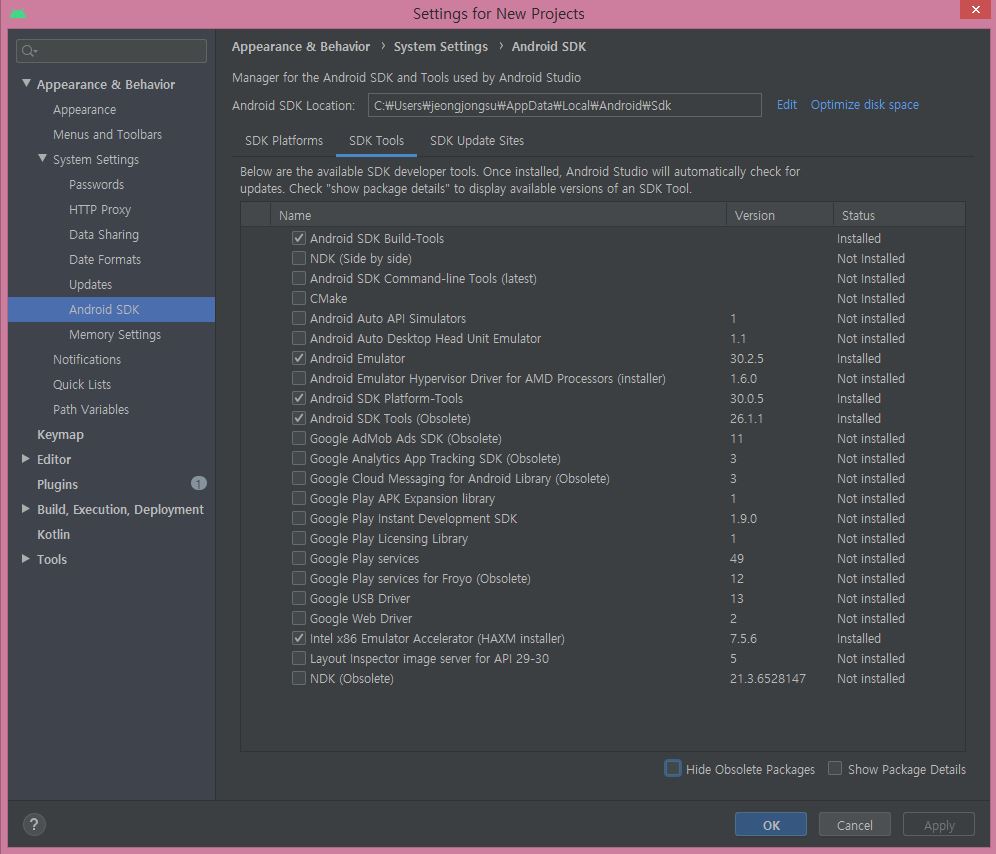Open Keymap settings

60,434
